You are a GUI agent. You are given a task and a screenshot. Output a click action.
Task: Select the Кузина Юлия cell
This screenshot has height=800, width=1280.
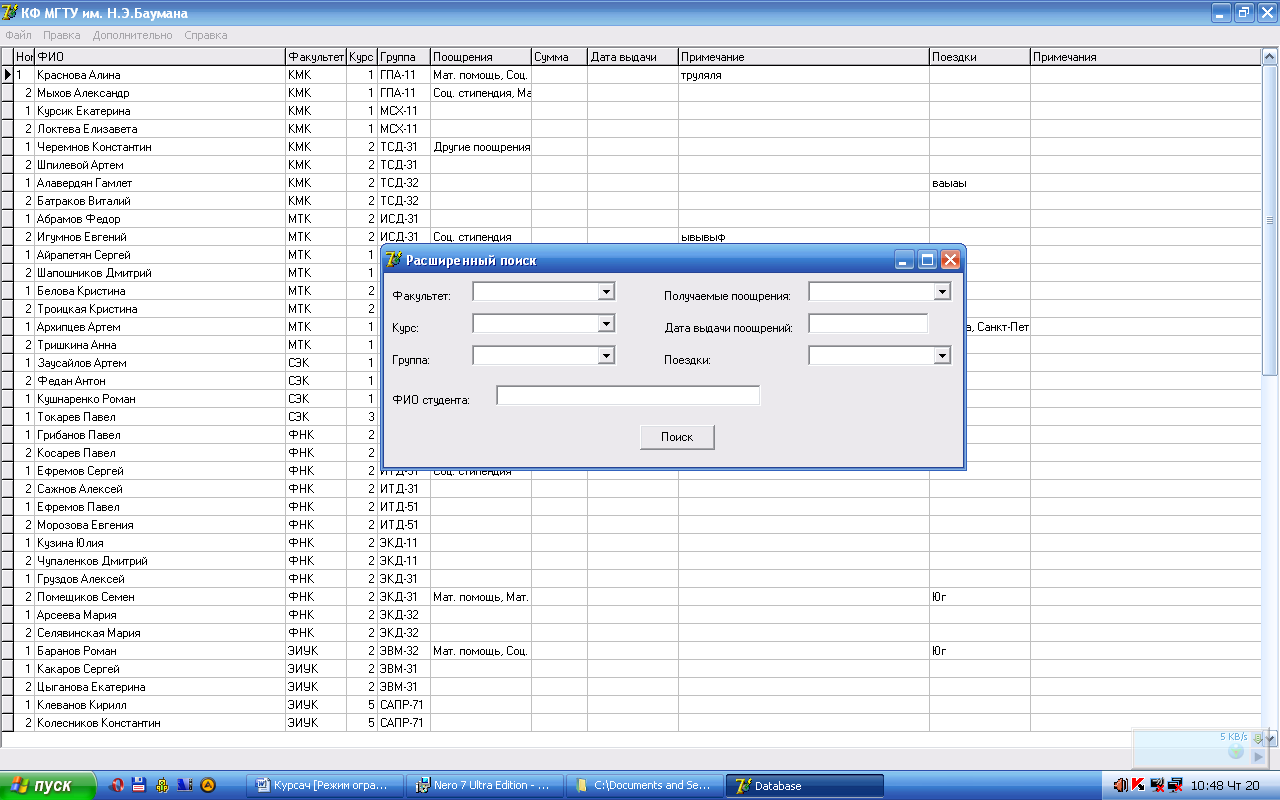click(160, 543)
